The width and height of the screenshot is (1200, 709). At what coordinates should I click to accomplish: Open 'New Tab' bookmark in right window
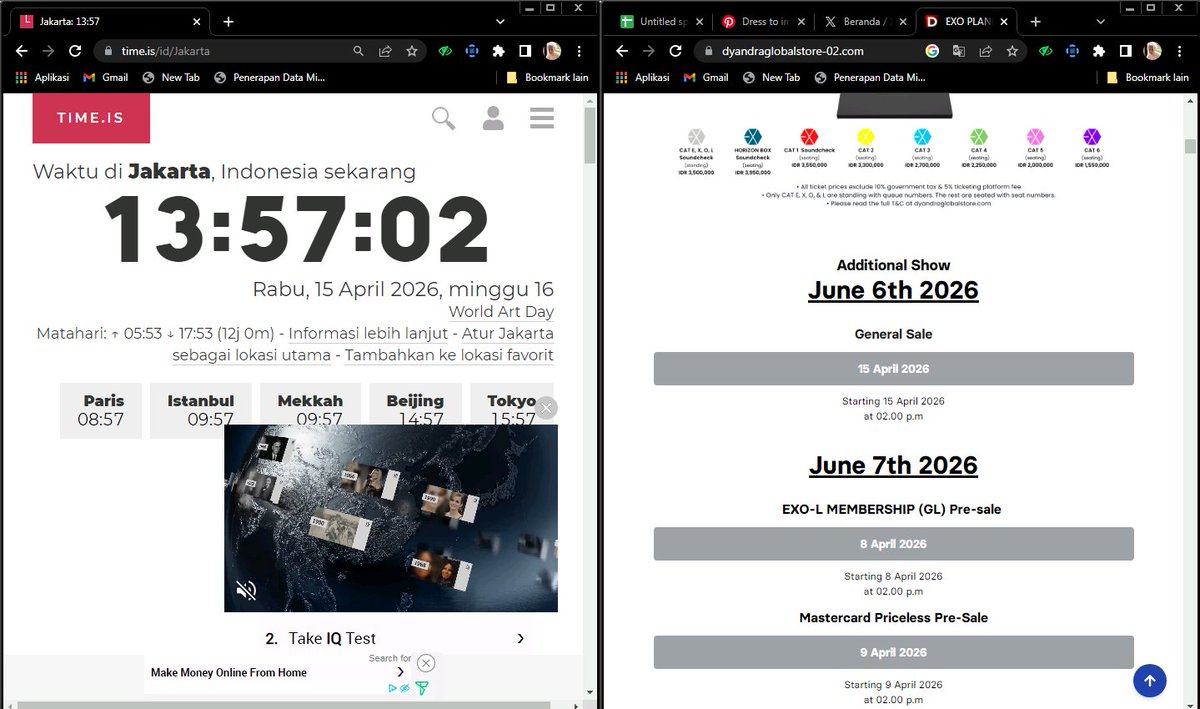pyautogui.click(x=771, y=77)
